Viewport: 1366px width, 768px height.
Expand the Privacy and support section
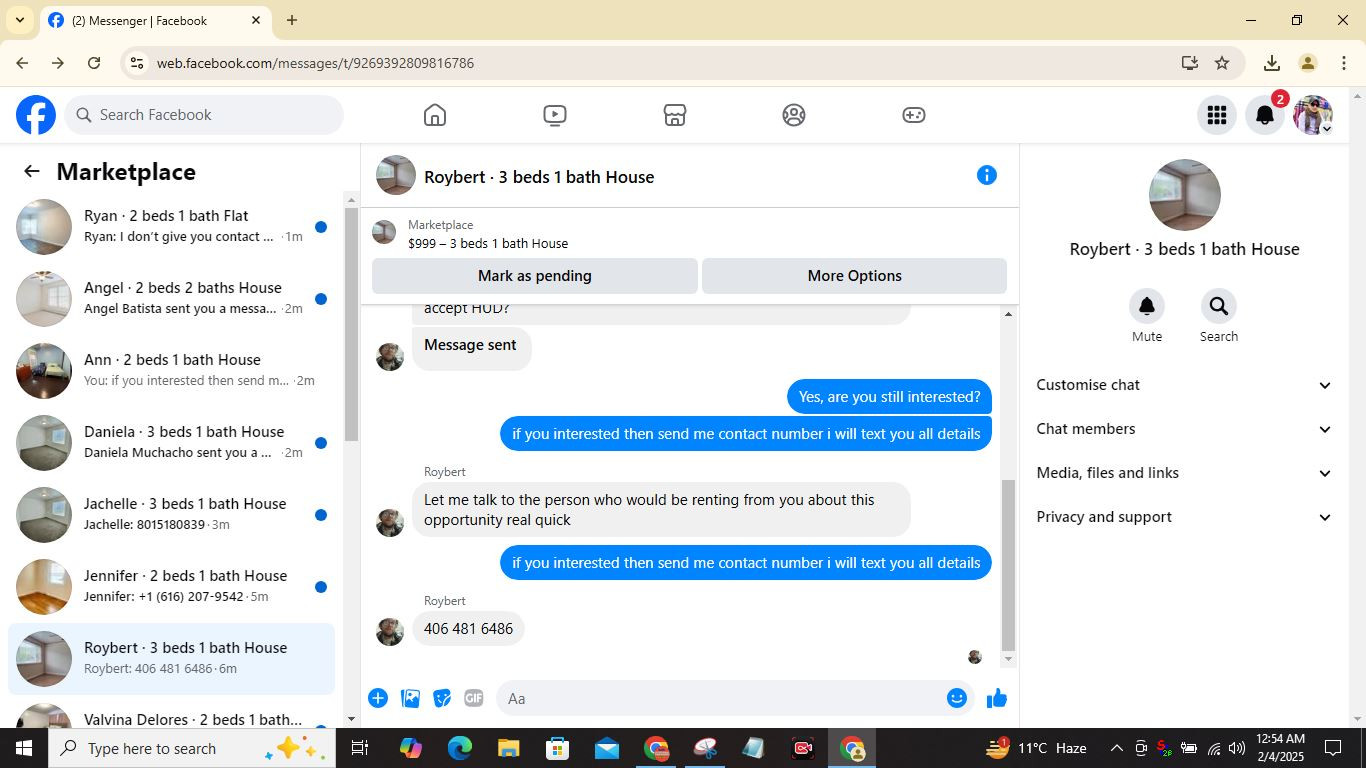point(1184,517)
